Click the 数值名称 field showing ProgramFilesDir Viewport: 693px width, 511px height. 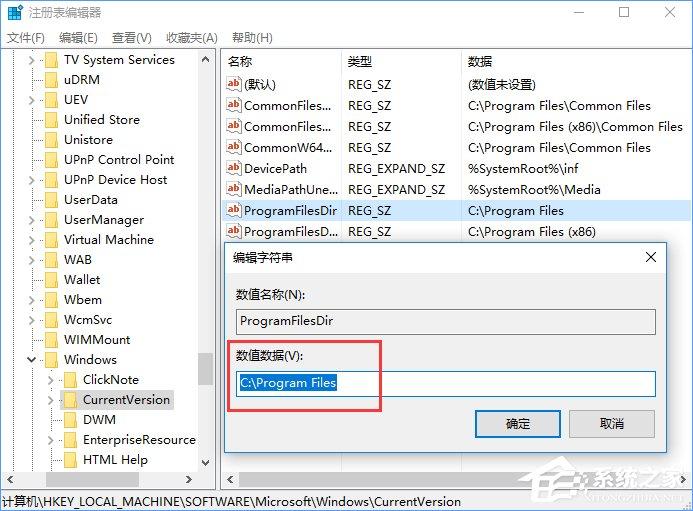(x=446, y=321)
